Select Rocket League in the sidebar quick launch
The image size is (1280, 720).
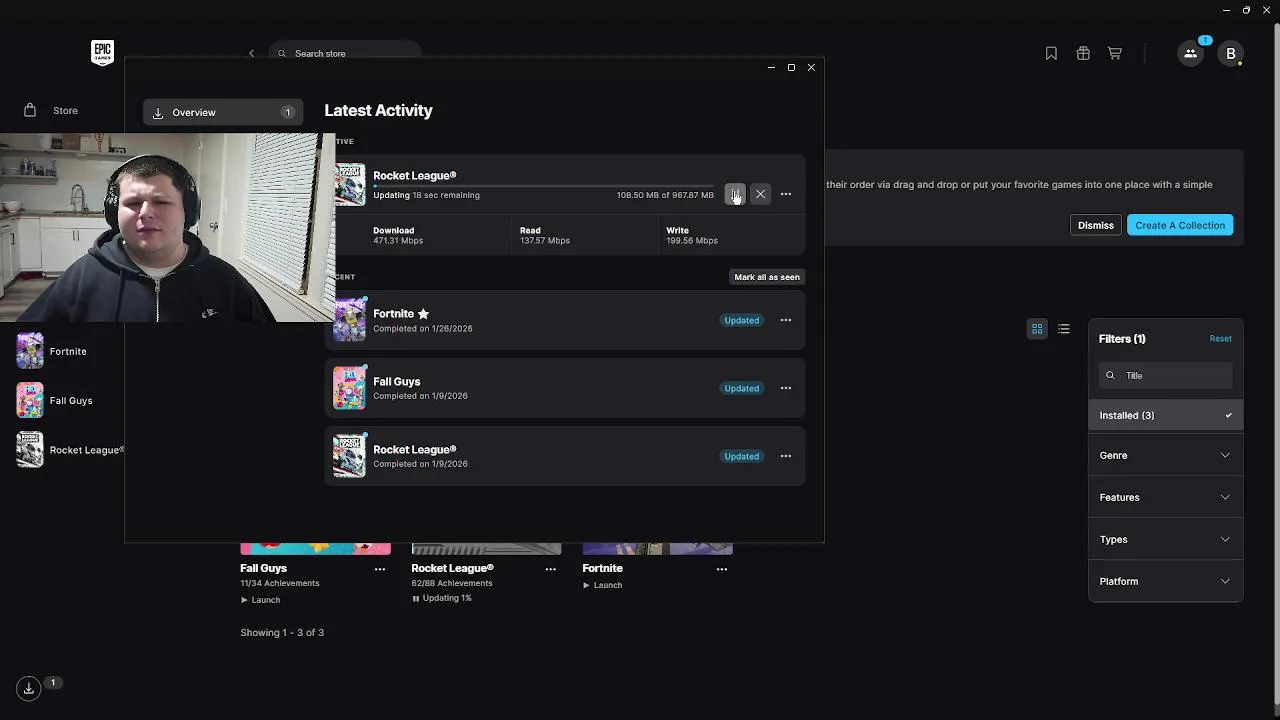click(70, 450)
